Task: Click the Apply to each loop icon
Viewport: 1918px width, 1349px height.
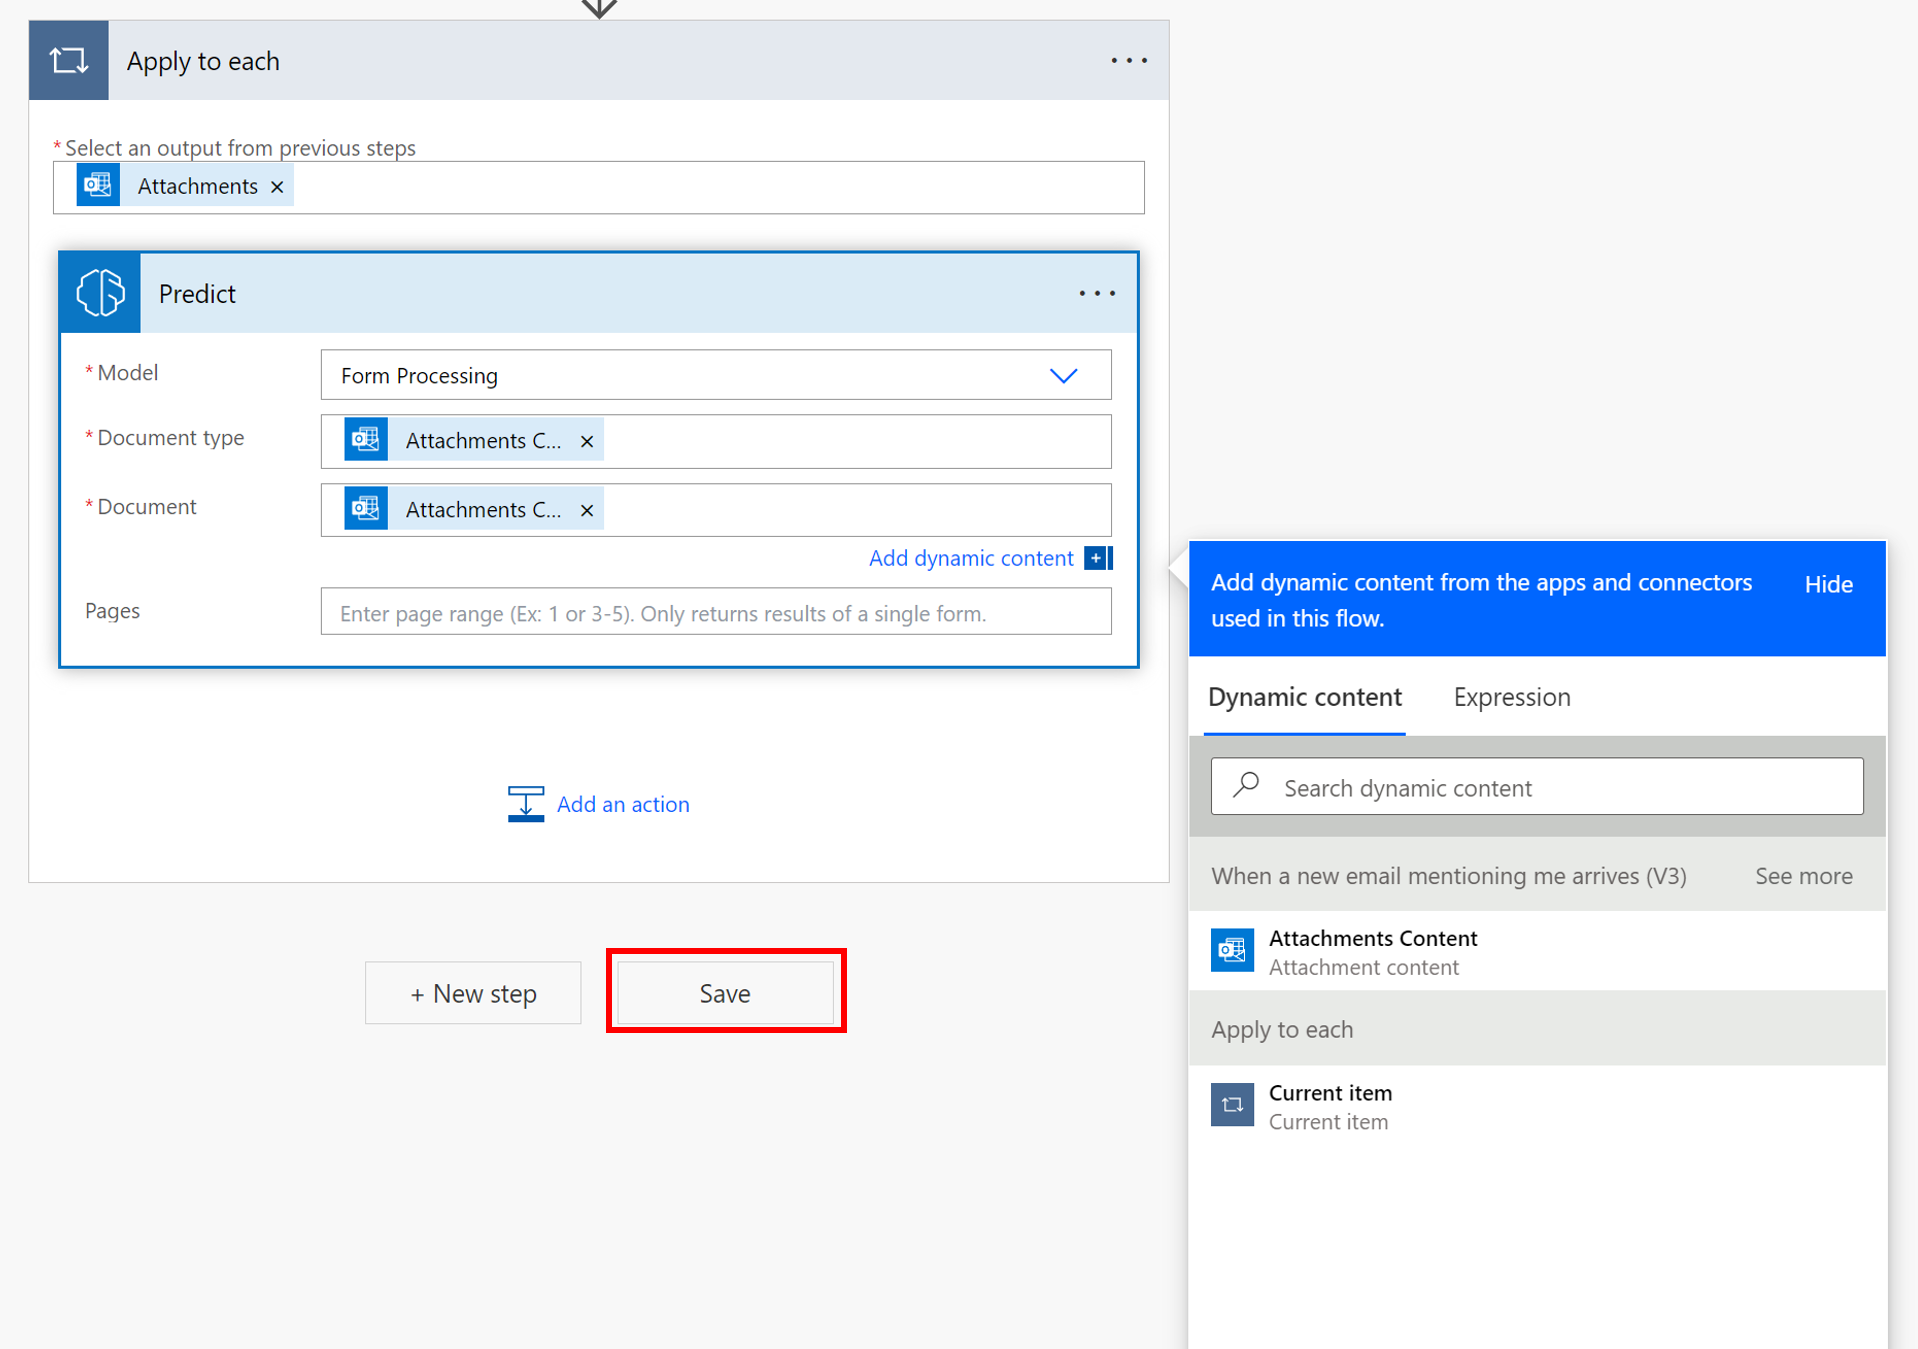Action: click(68, 61)
